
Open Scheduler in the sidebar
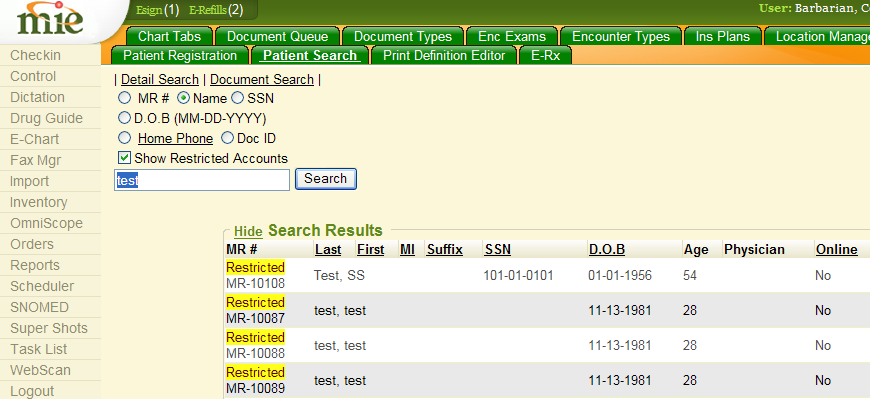point(50,286)
